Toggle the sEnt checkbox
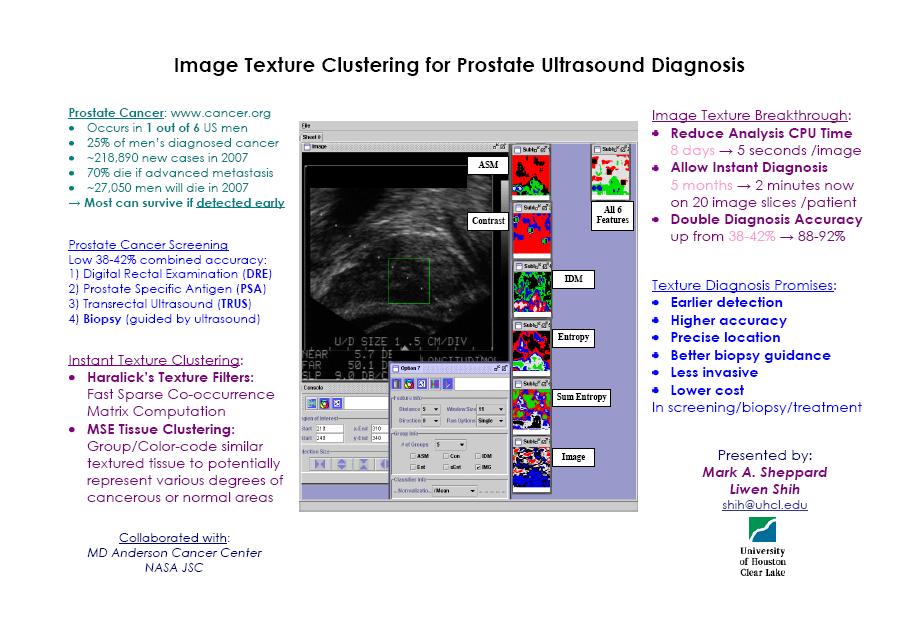This screenshot has width=924, height=640. click(x=446, y=467)
